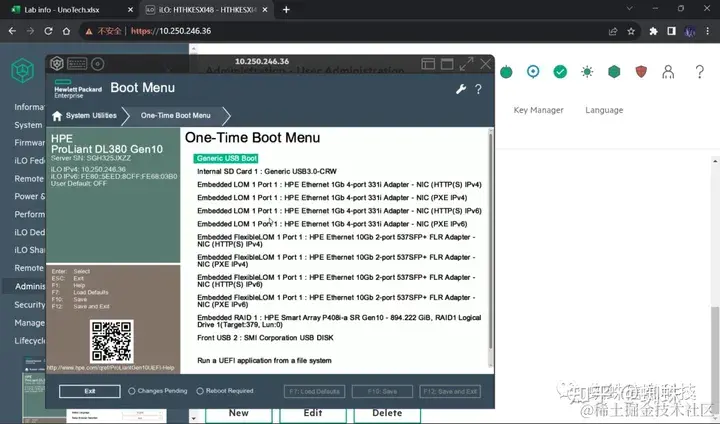Select Embedded RAID 1 Smart Array P408i-a
The width and height of the screenshot is (720, 424).
[x=339, y=321]
